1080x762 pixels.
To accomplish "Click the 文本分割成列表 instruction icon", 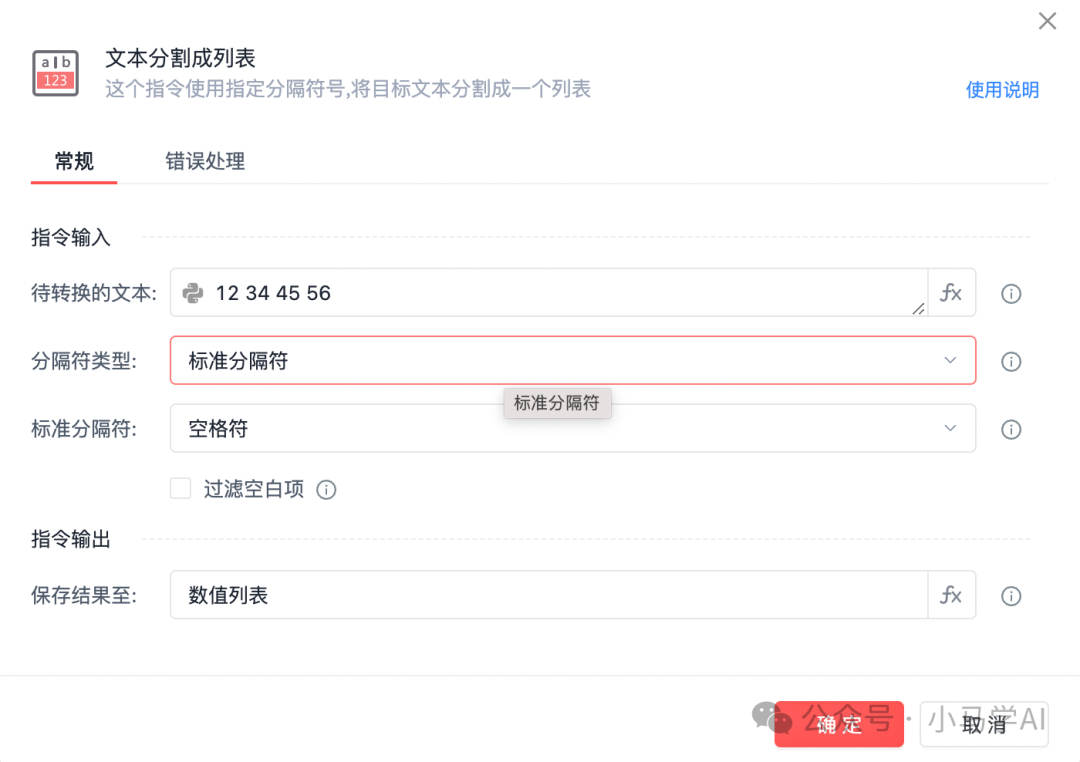I will coord(56,73).
